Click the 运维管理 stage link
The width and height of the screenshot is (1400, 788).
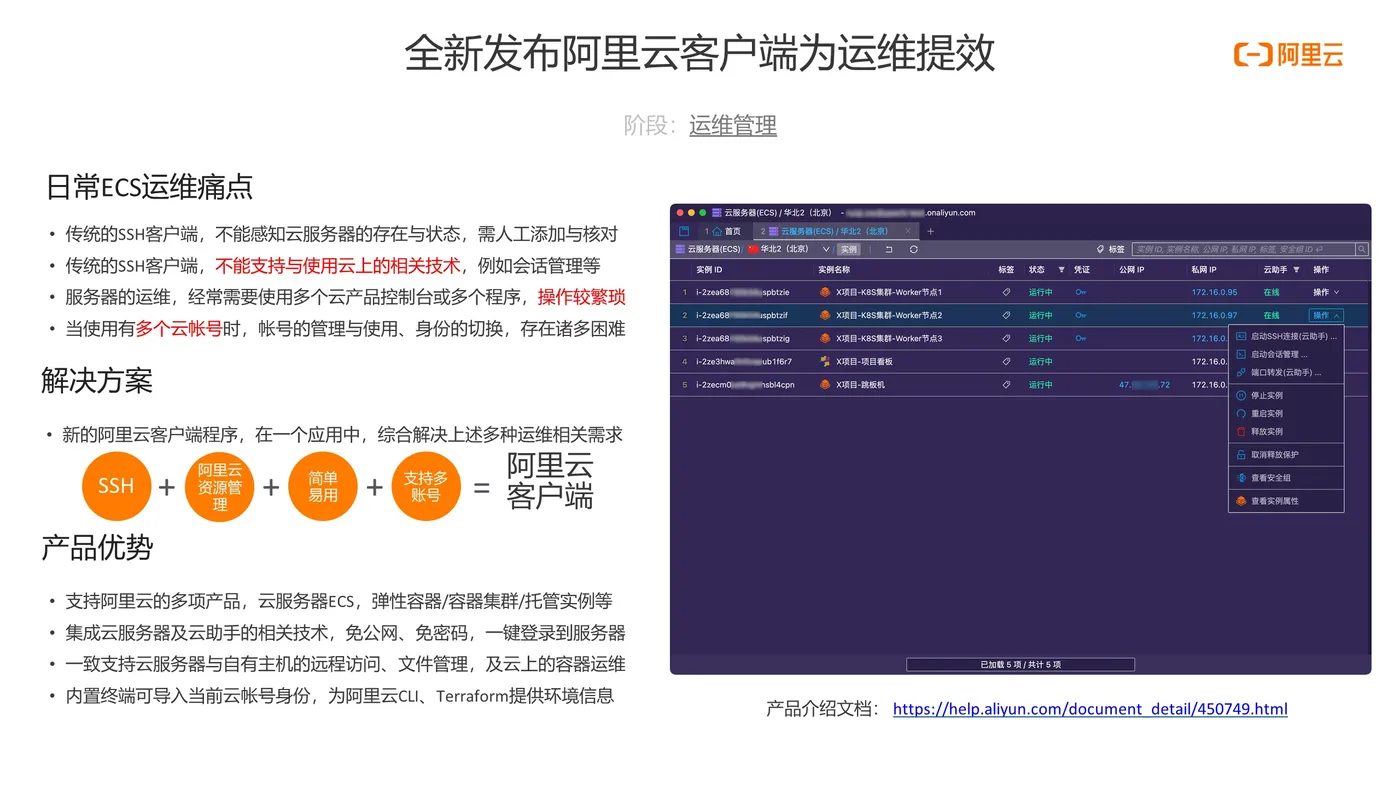tap(733, 125)
